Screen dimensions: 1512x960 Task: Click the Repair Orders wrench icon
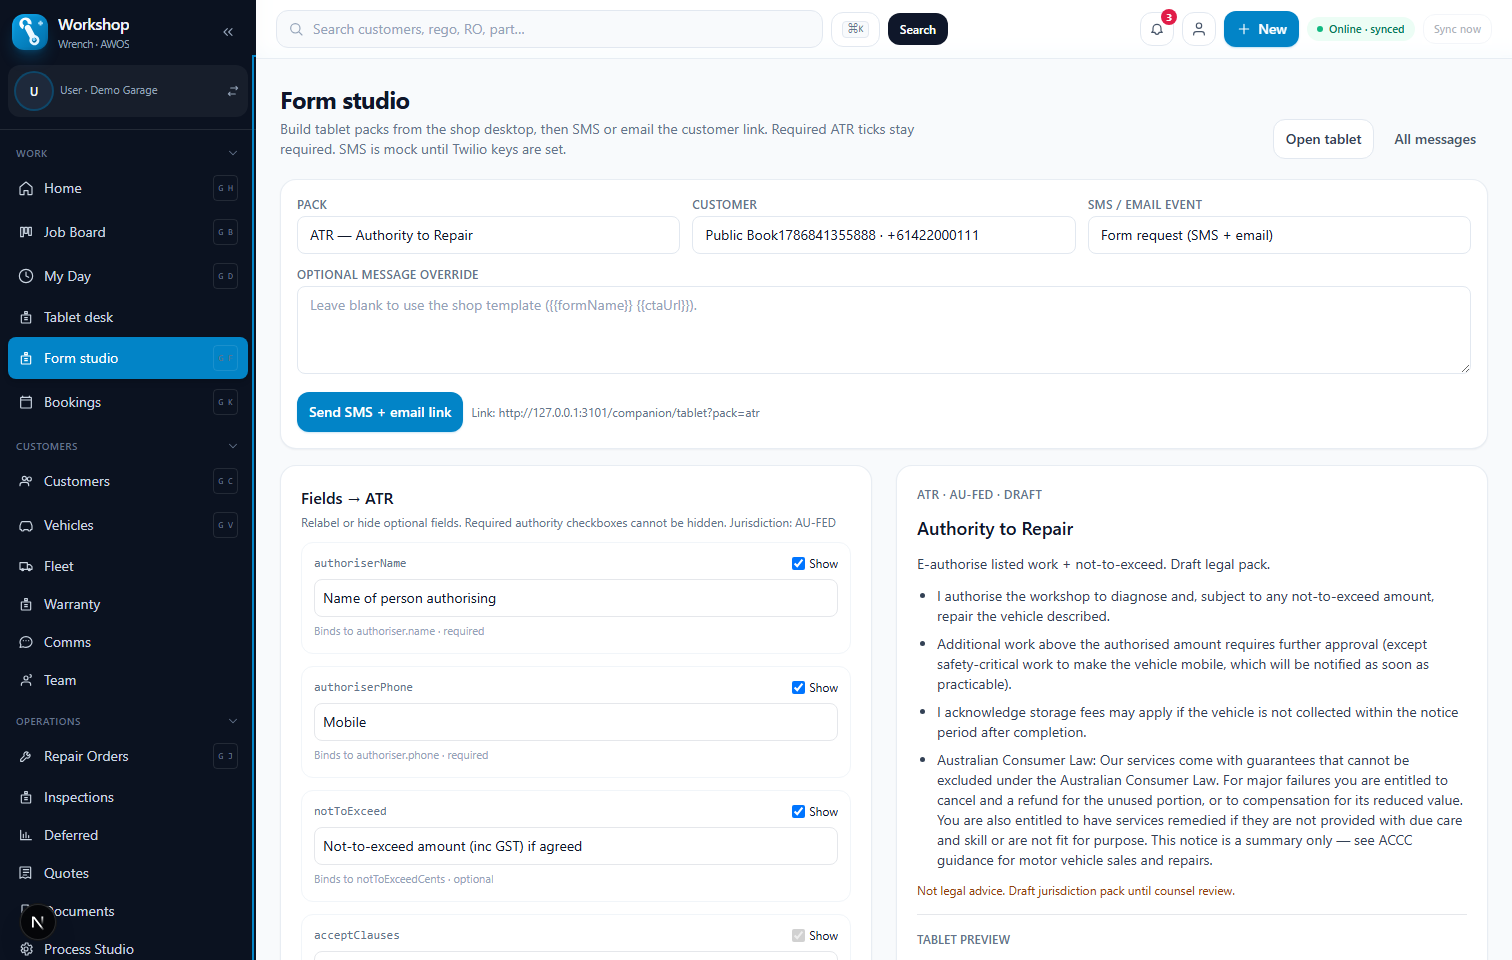26,756
